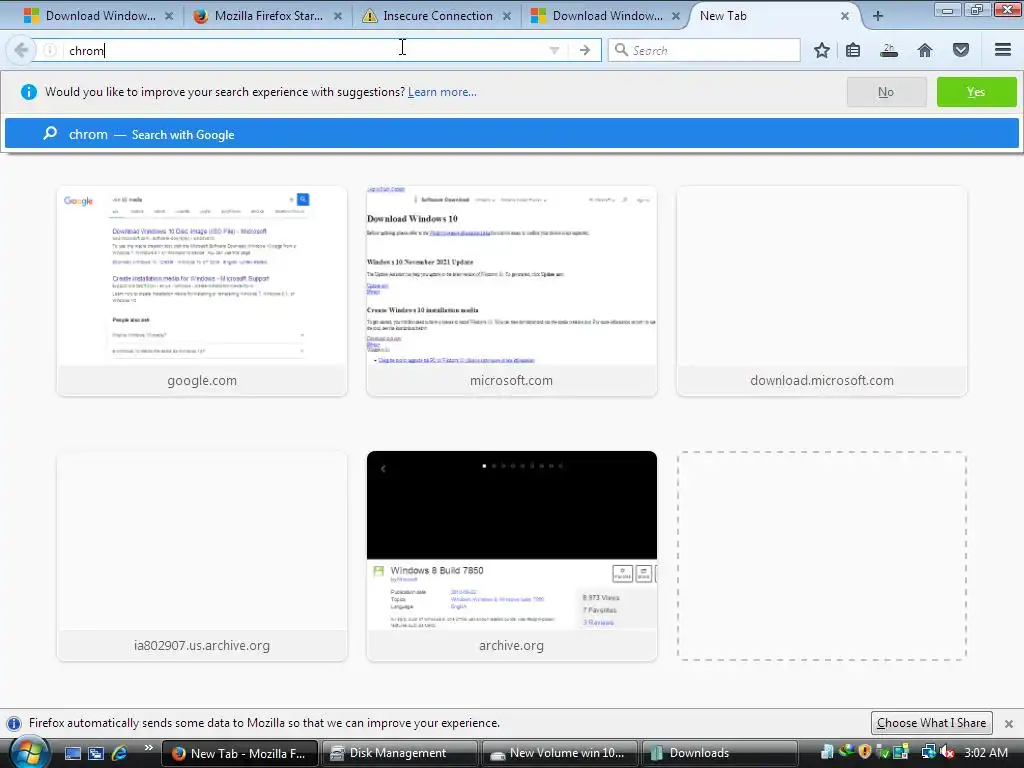The image size is (1024, 768).
Task: Click the volume muted tray icon
Action: tap(947, 753)
